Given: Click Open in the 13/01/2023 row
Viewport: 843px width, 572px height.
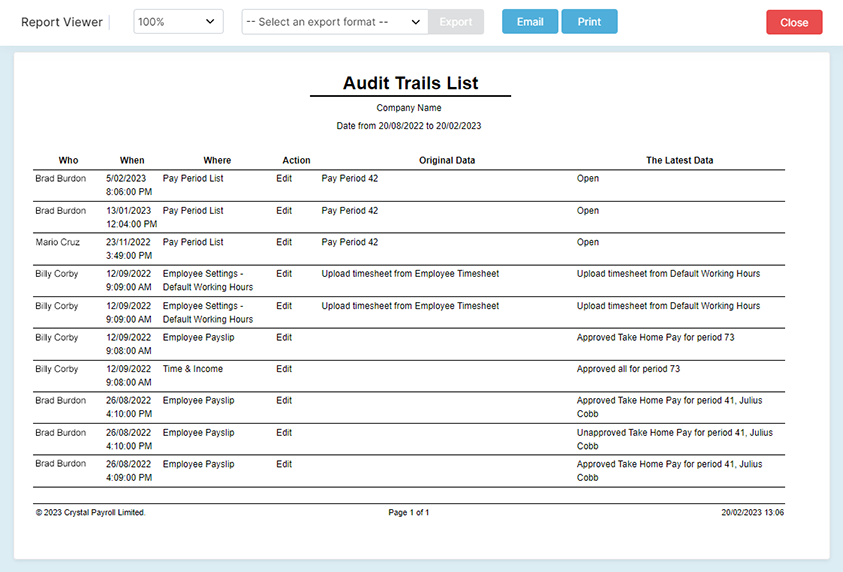Looking at the screenshot, I should pyautogui.click(x=588, y=211).
